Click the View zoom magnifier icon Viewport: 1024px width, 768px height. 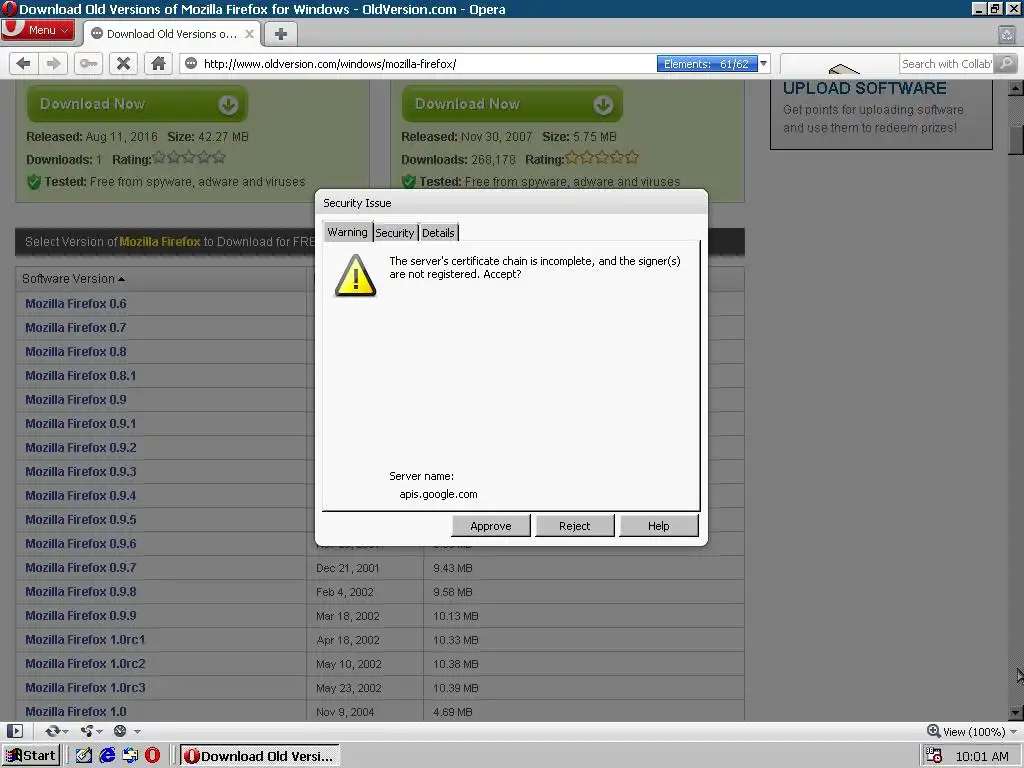coord(933,731)
